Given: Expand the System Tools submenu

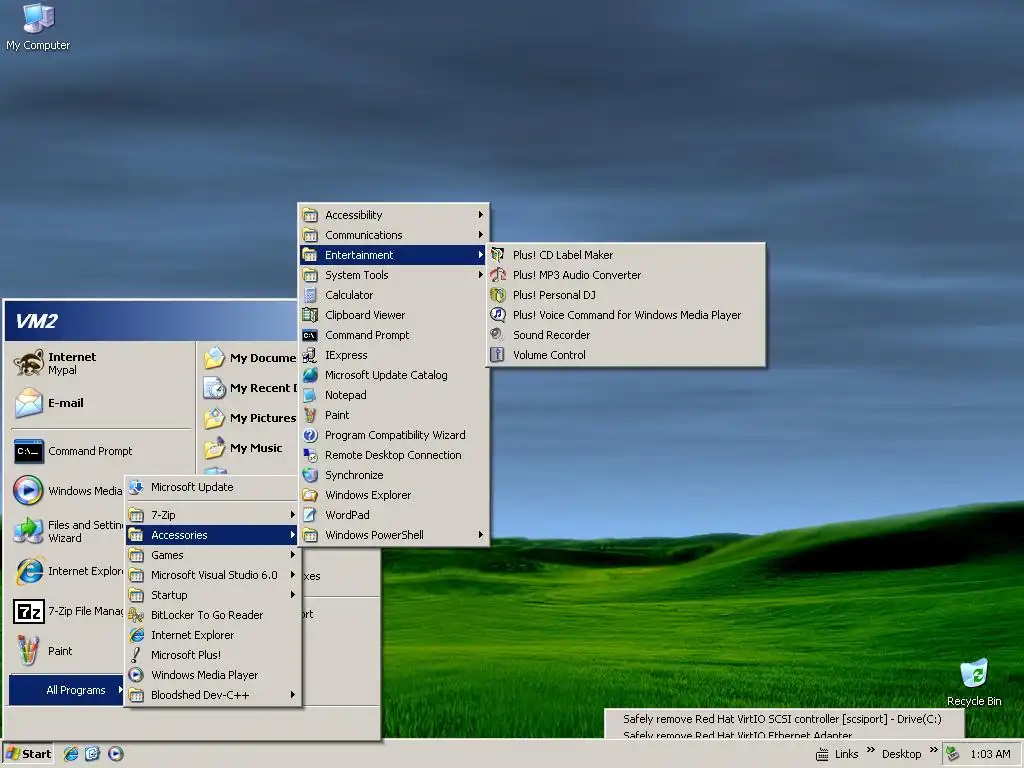Looking at the screenshot, I should pyautogui.click(x=394, y=275).
